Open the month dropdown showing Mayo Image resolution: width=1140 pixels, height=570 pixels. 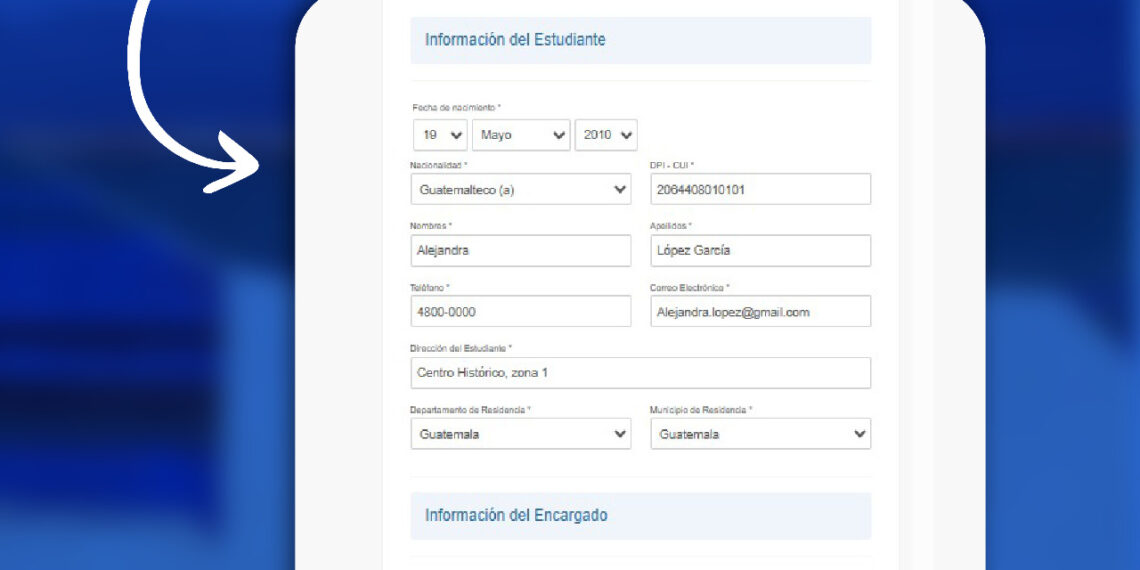point(520,135)
